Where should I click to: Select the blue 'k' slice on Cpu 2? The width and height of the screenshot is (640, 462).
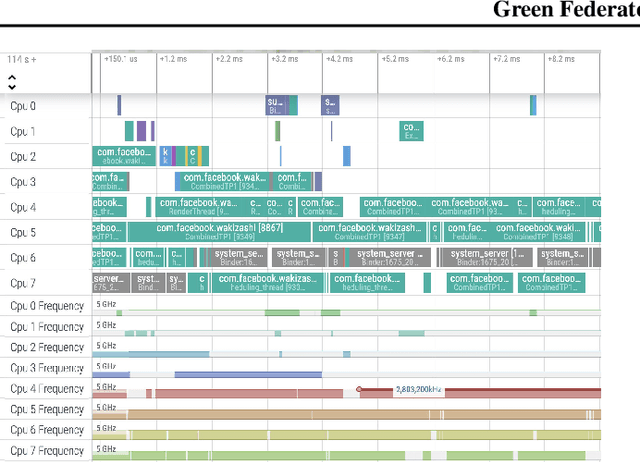coord(166,156)
